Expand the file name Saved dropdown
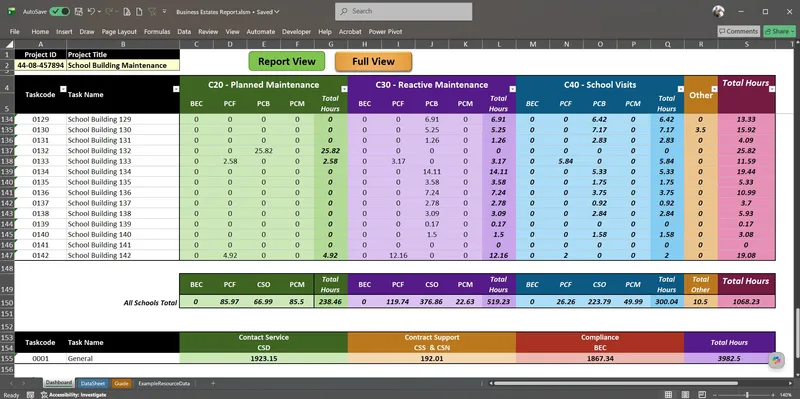Viewport: 800px width, 399px height. 277,12
